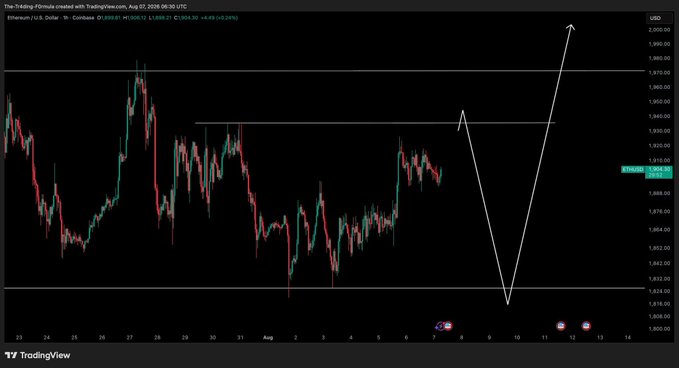This screenshot has width=679, height=368.
Task: Open the US flag economic event between dates 12 and 13
Action: 586,326
